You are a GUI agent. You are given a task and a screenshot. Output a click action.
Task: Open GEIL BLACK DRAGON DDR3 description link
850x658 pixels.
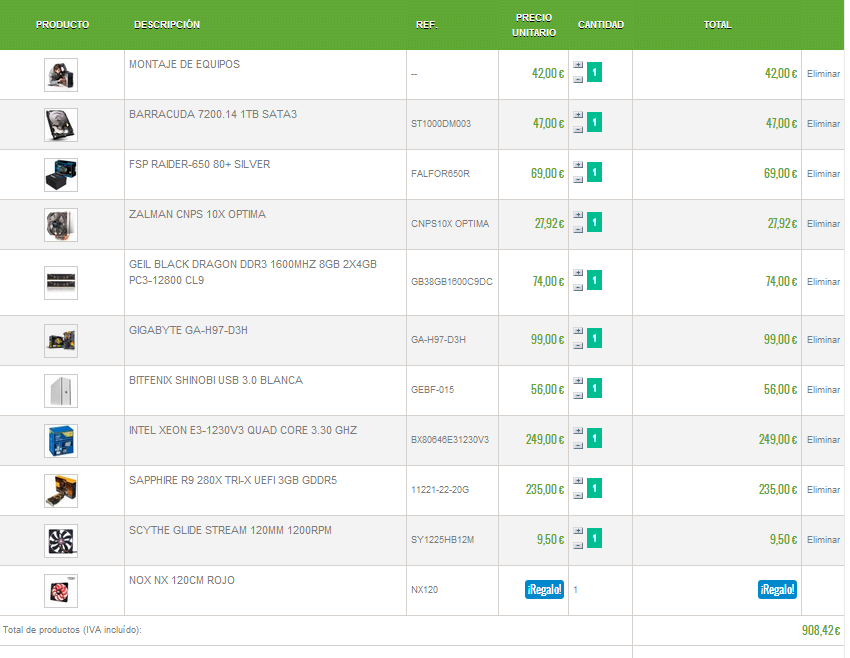pos(253,272)
